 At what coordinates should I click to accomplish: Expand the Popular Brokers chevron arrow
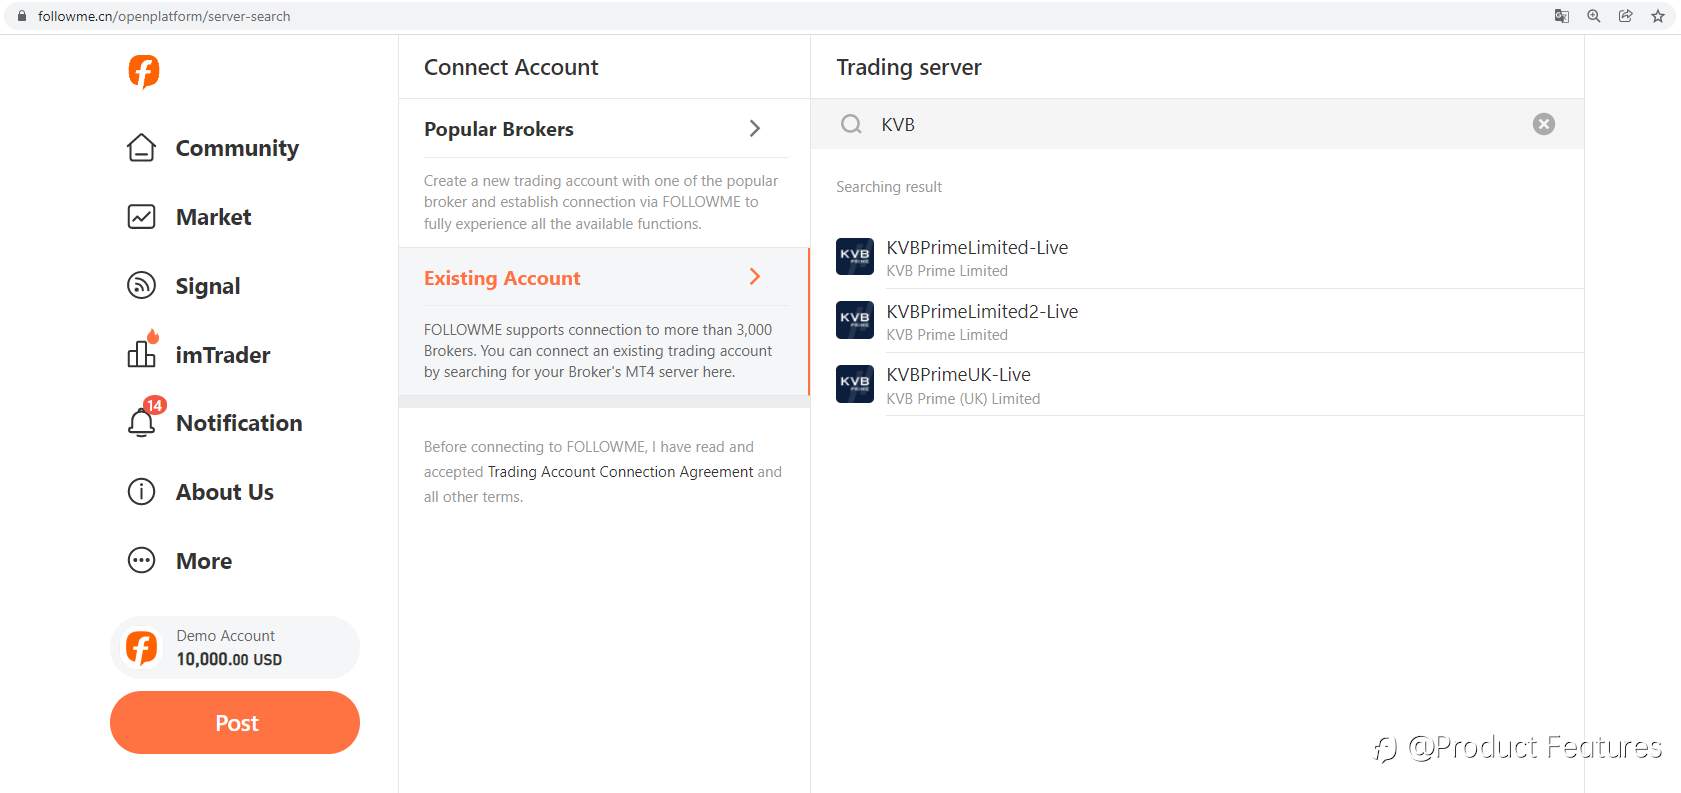(x=755, y=128)
